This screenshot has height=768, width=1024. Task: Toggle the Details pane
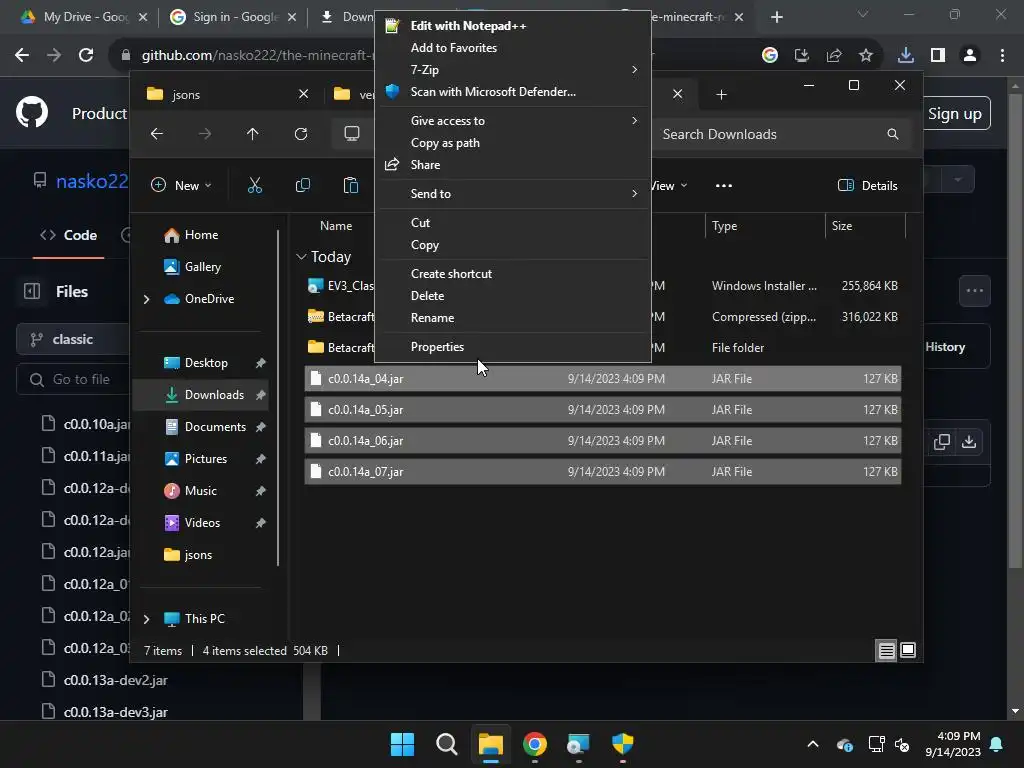click(867, 185)
